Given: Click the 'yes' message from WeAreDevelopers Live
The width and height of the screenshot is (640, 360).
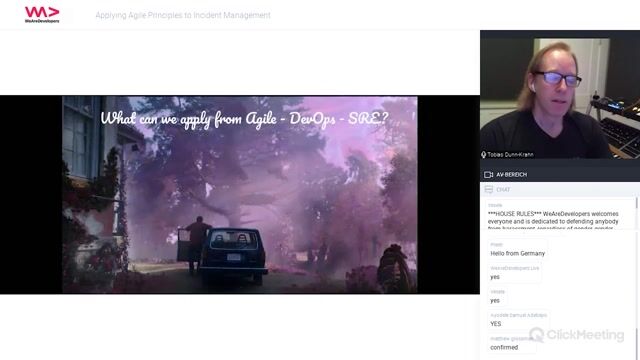Looking at the screenshot, I should pos(495,277).
